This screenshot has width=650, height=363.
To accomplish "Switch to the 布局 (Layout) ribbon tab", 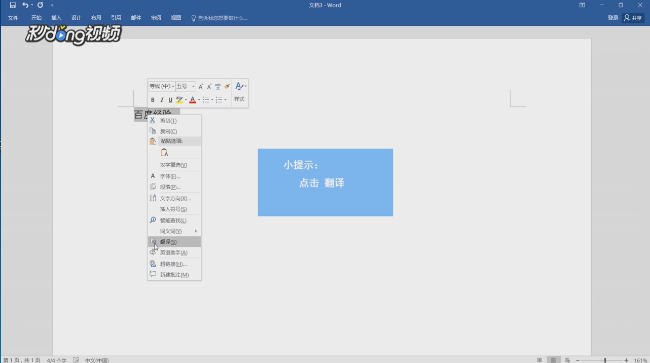I will (x=96, y=18).
